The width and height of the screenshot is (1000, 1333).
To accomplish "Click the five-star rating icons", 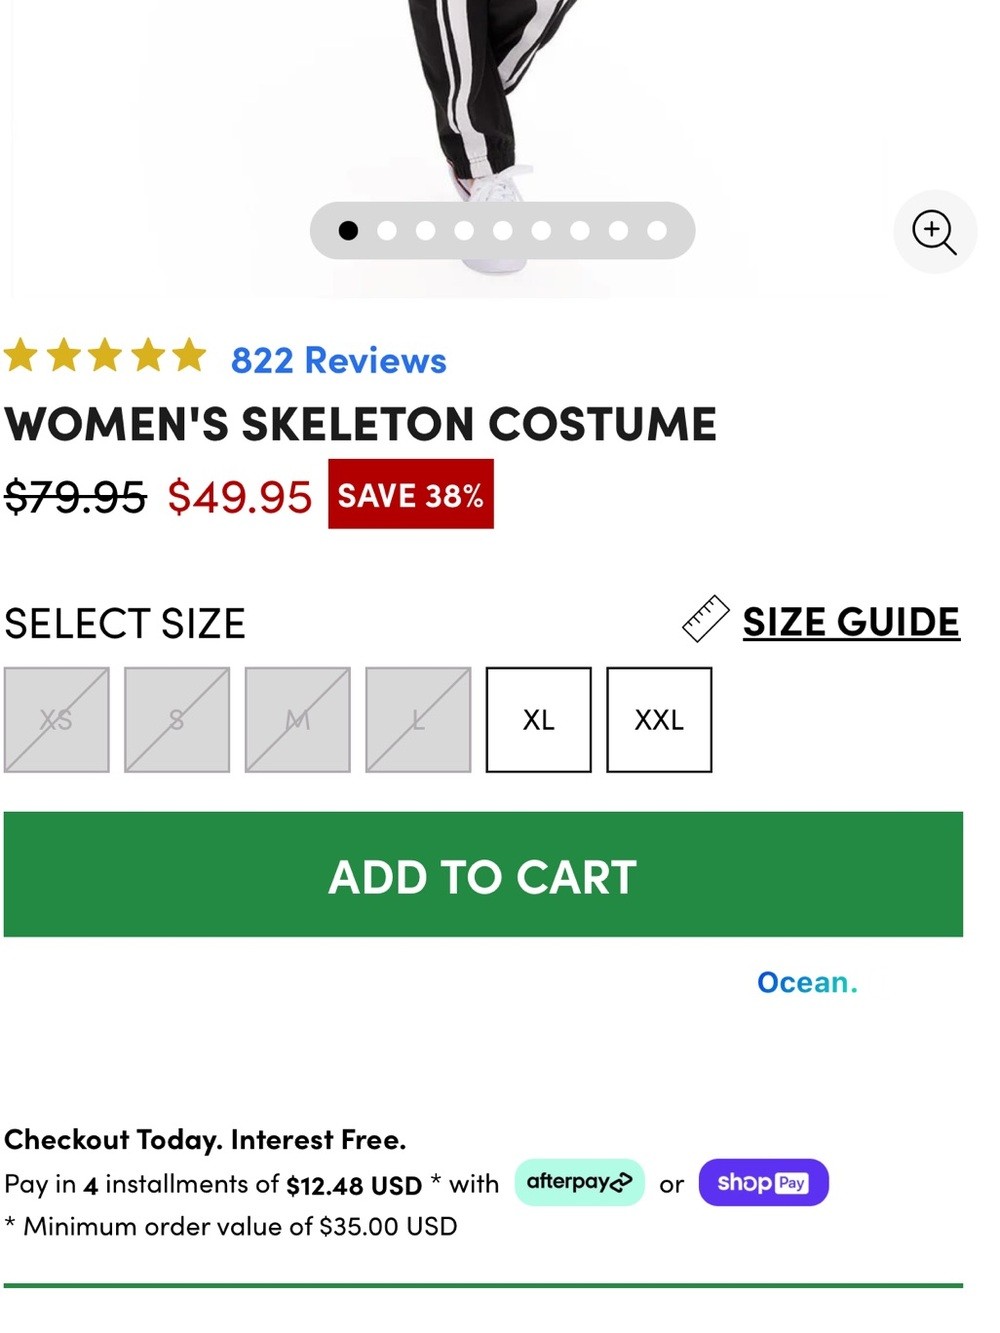I will [105, 356].
